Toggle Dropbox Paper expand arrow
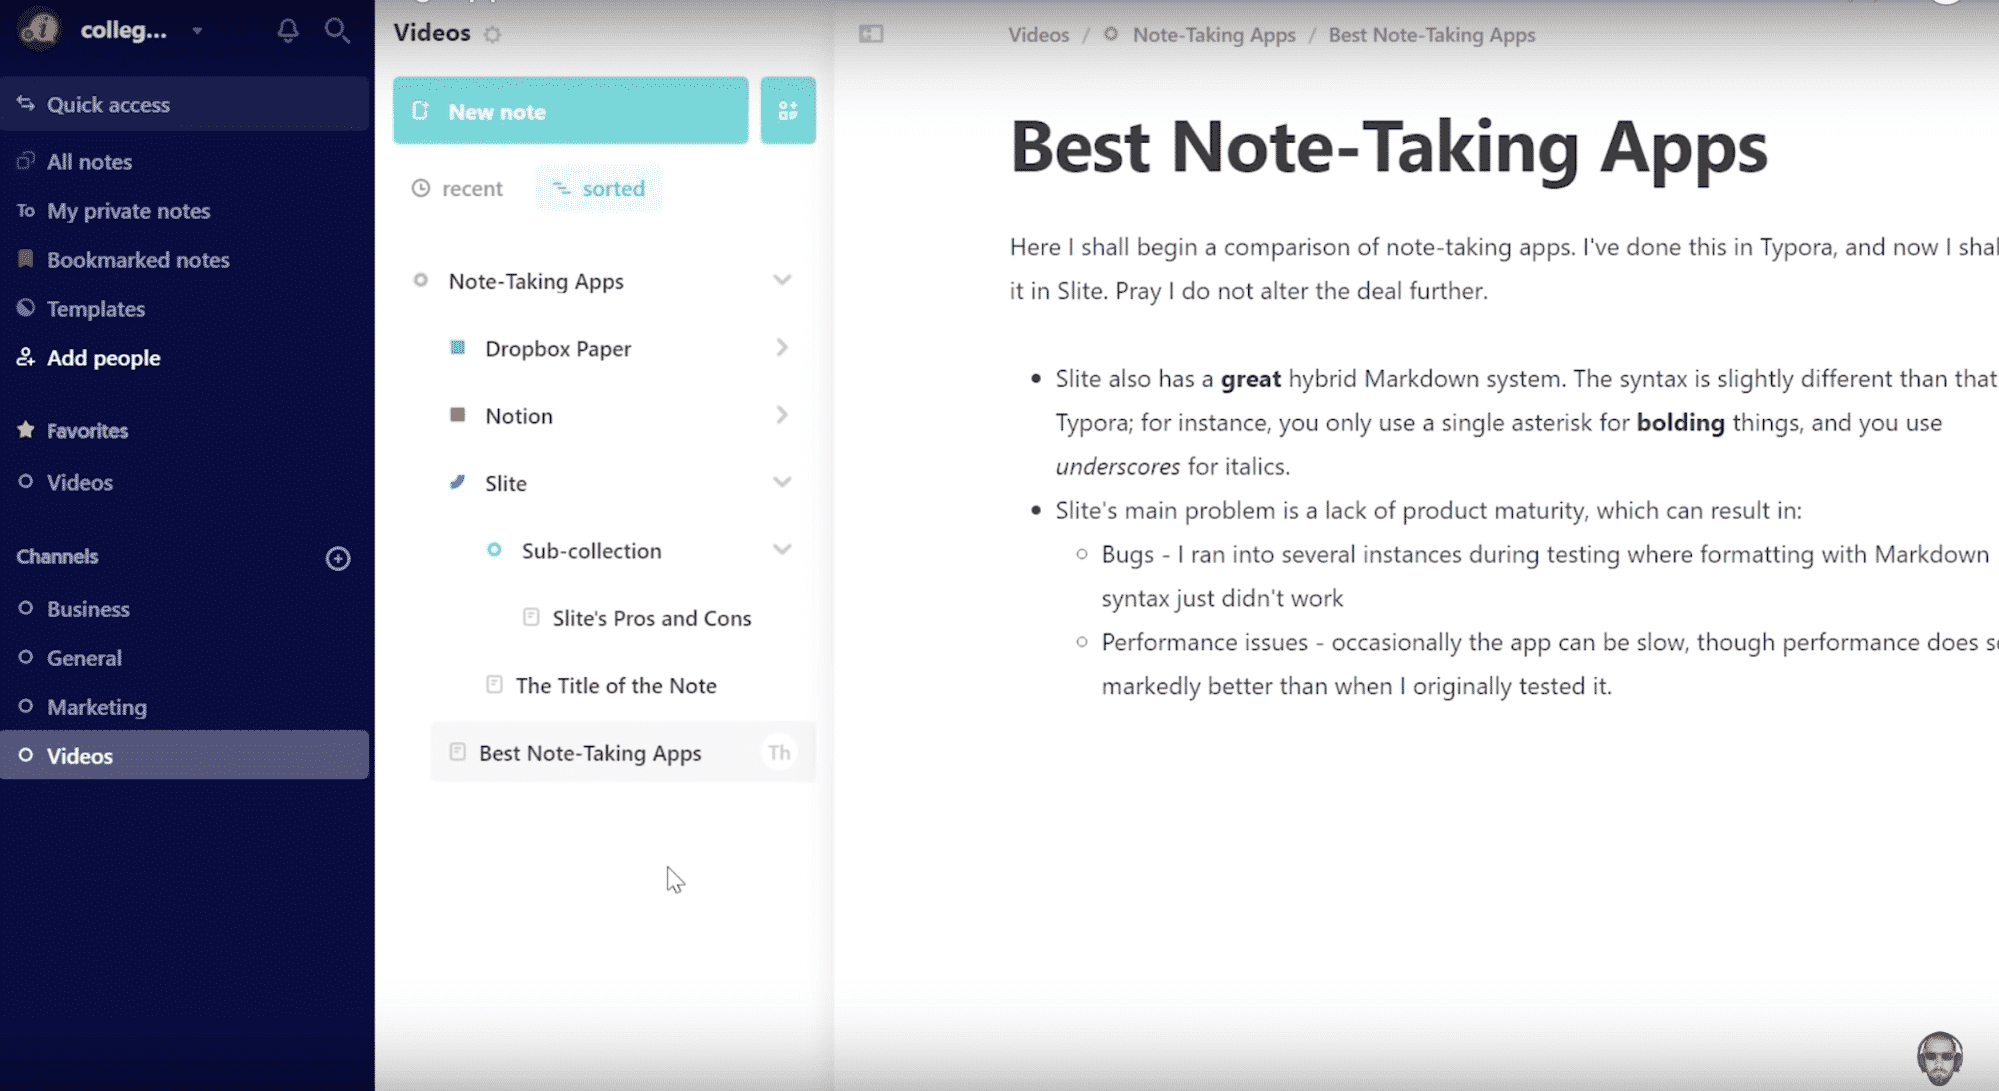The image size is (1999, 1091). pos(782,347)
